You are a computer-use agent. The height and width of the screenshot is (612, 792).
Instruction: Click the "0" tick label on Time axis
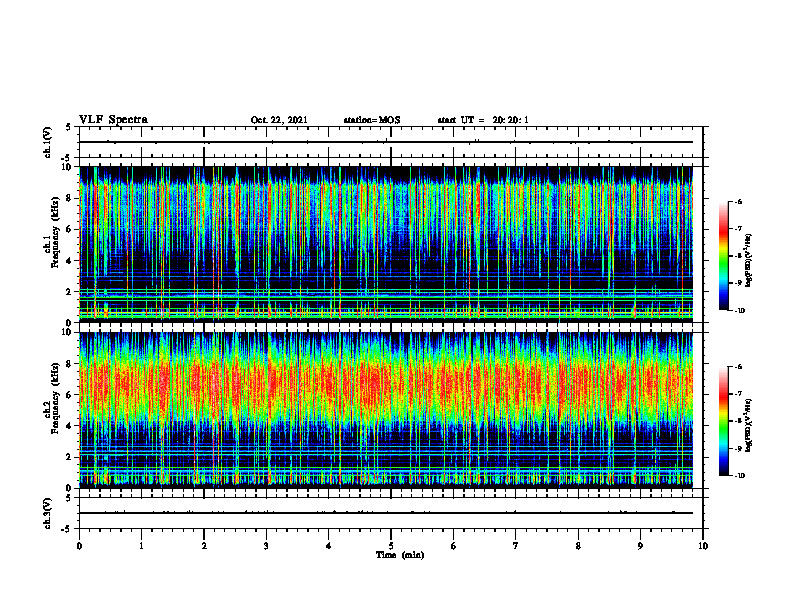pyautogui.click(x=79, y=546)
